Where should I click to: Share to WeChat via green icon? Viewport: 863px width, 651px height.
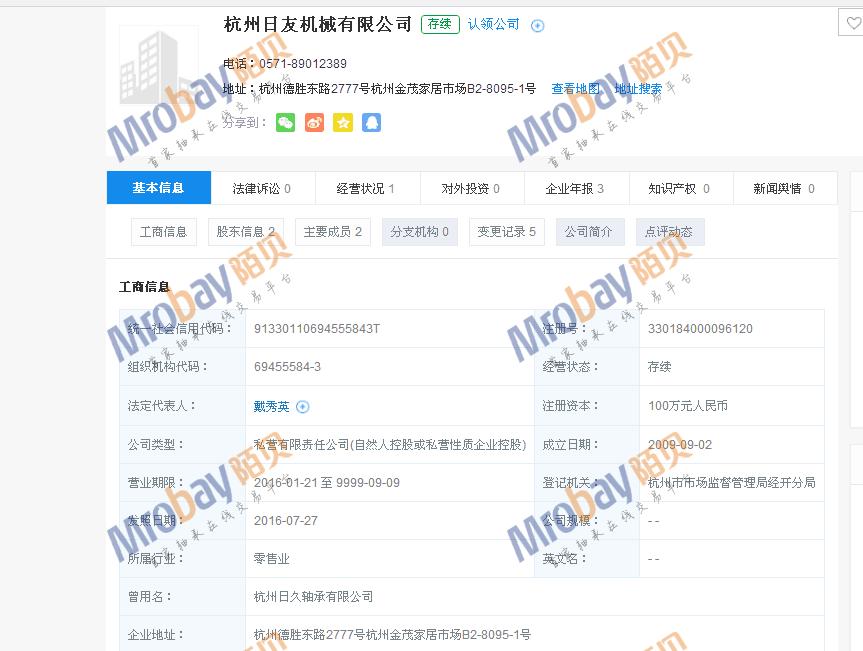(x=285, y=123)
